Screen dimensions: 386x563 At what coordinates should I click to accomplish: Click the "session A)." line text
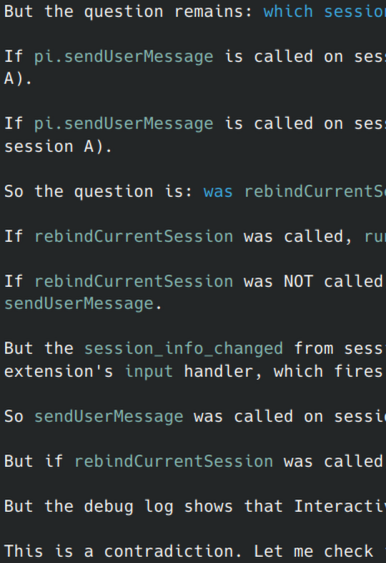tap(58, 146)
